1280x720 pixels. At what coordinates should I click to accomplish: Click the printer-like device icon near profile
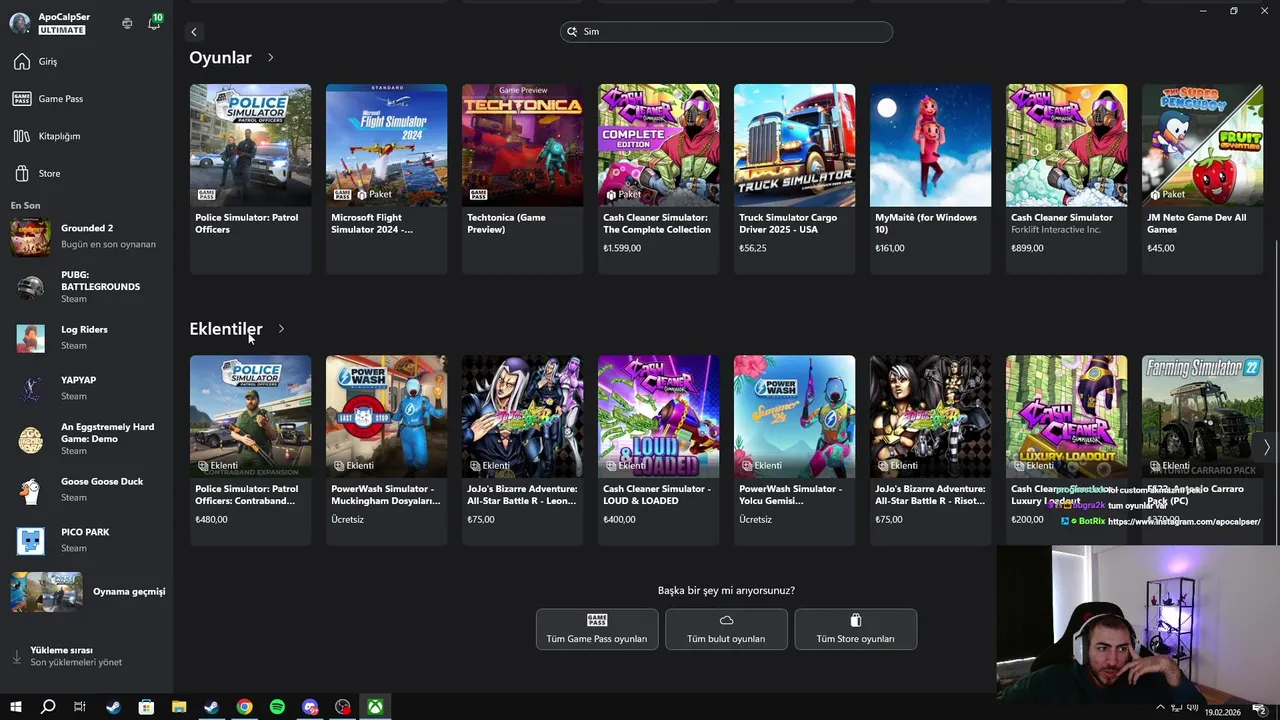click(x=127, y=23)
